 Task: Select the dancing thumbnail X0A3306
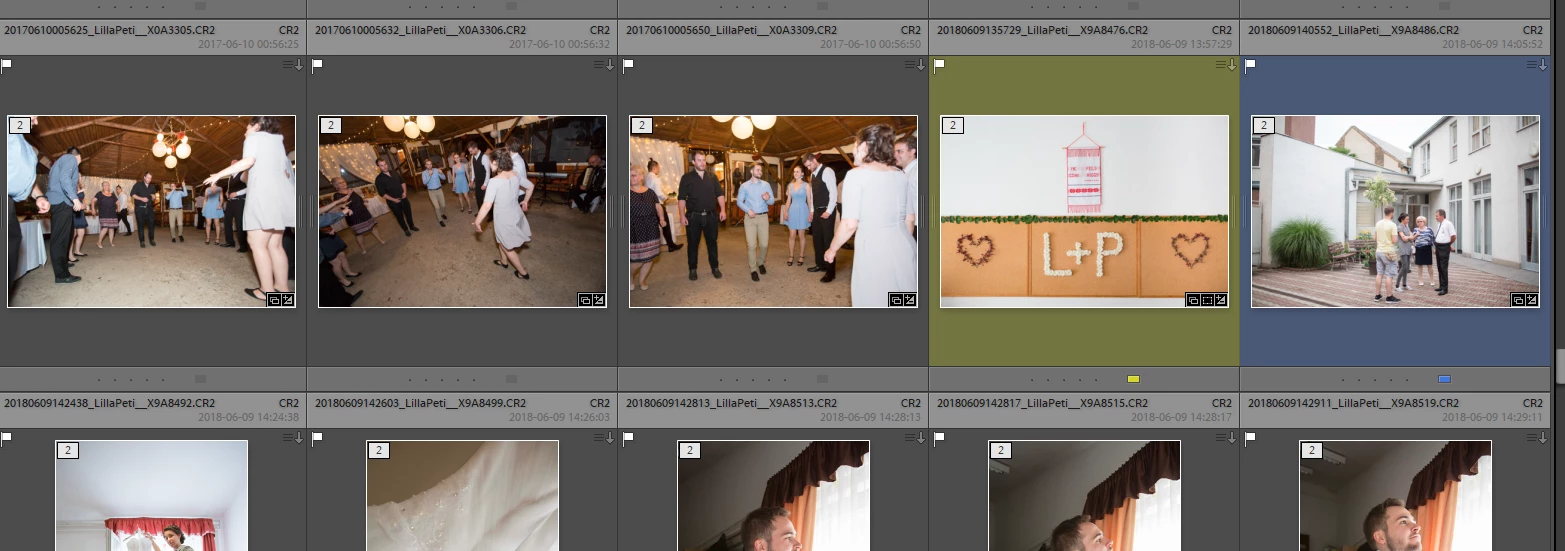(462, 211)
